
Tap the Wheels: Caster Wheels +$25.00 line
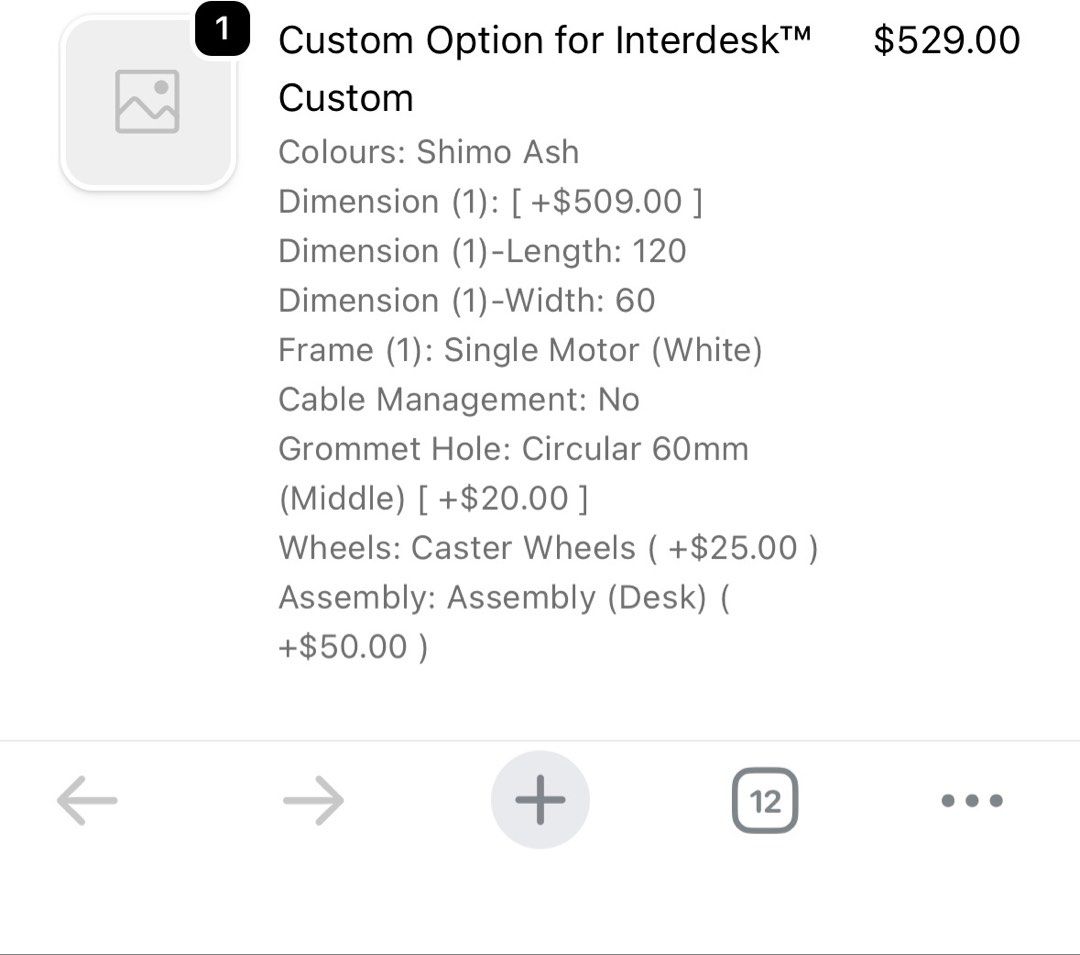548,548
